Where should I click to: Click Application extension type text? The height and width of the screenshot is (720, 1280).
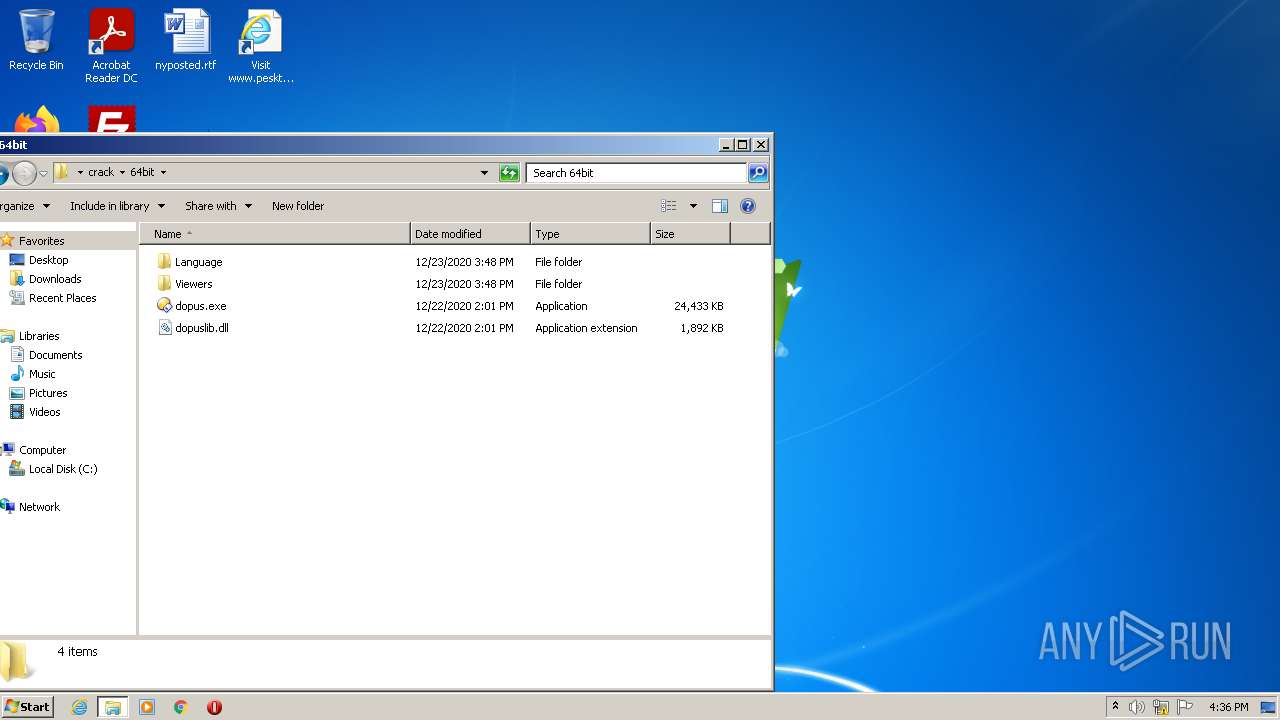tap(586, 328)
